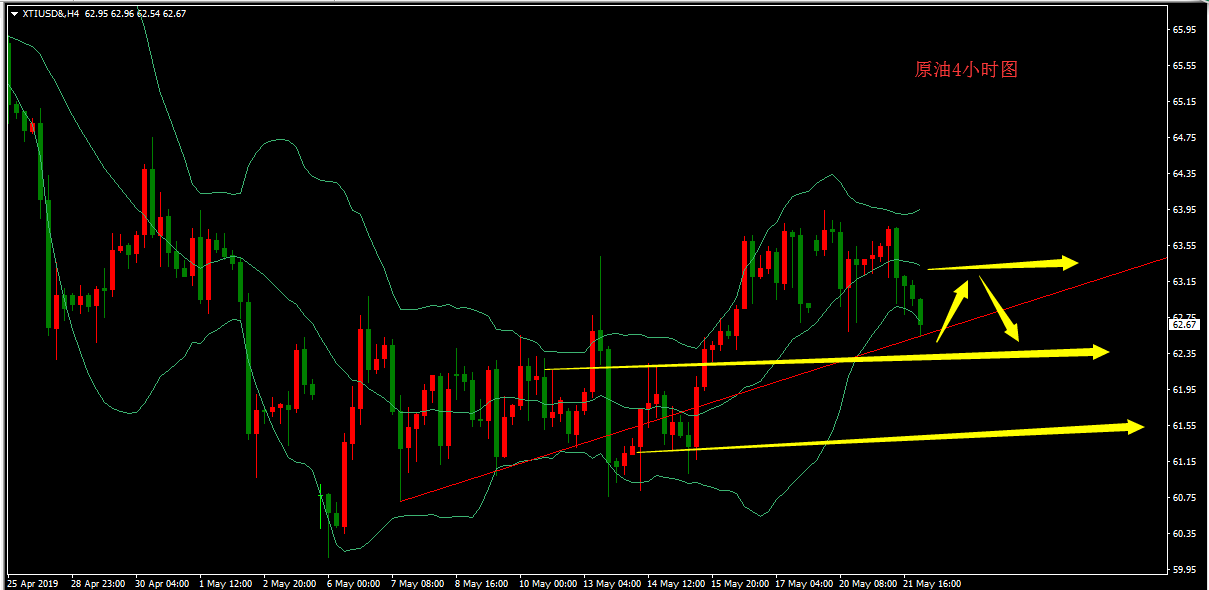Click the 65.55 price axis label

coord(1184,66)
